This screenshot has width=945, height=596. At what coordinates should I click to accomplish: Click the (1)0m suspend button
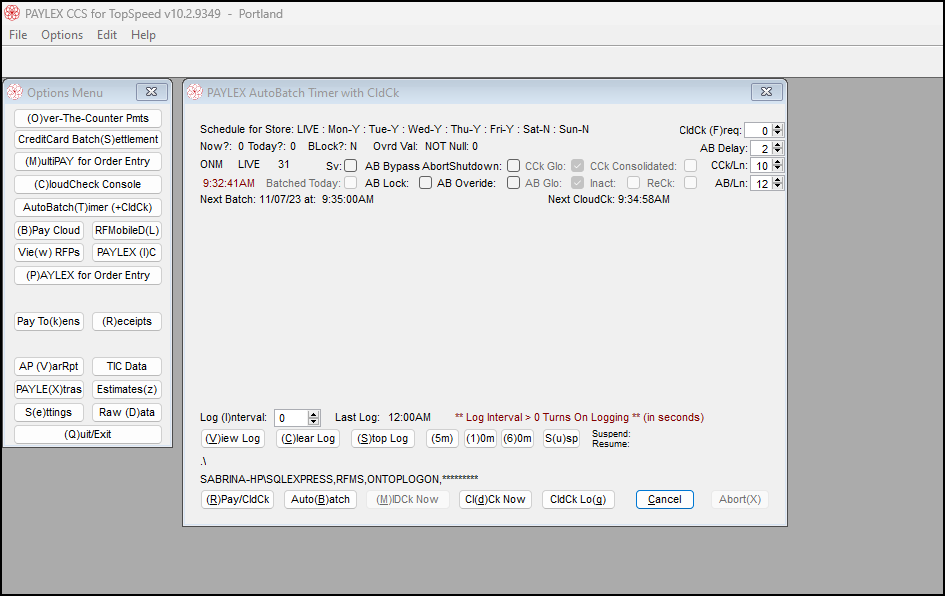(x=480, y=438)
